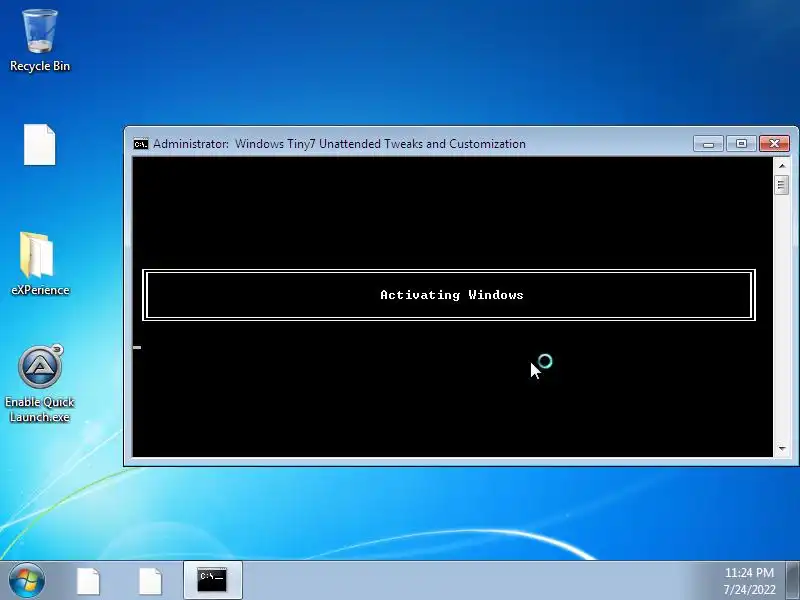Click the console window title text
This screenshot has width=800, height=600.
point(339,144)
